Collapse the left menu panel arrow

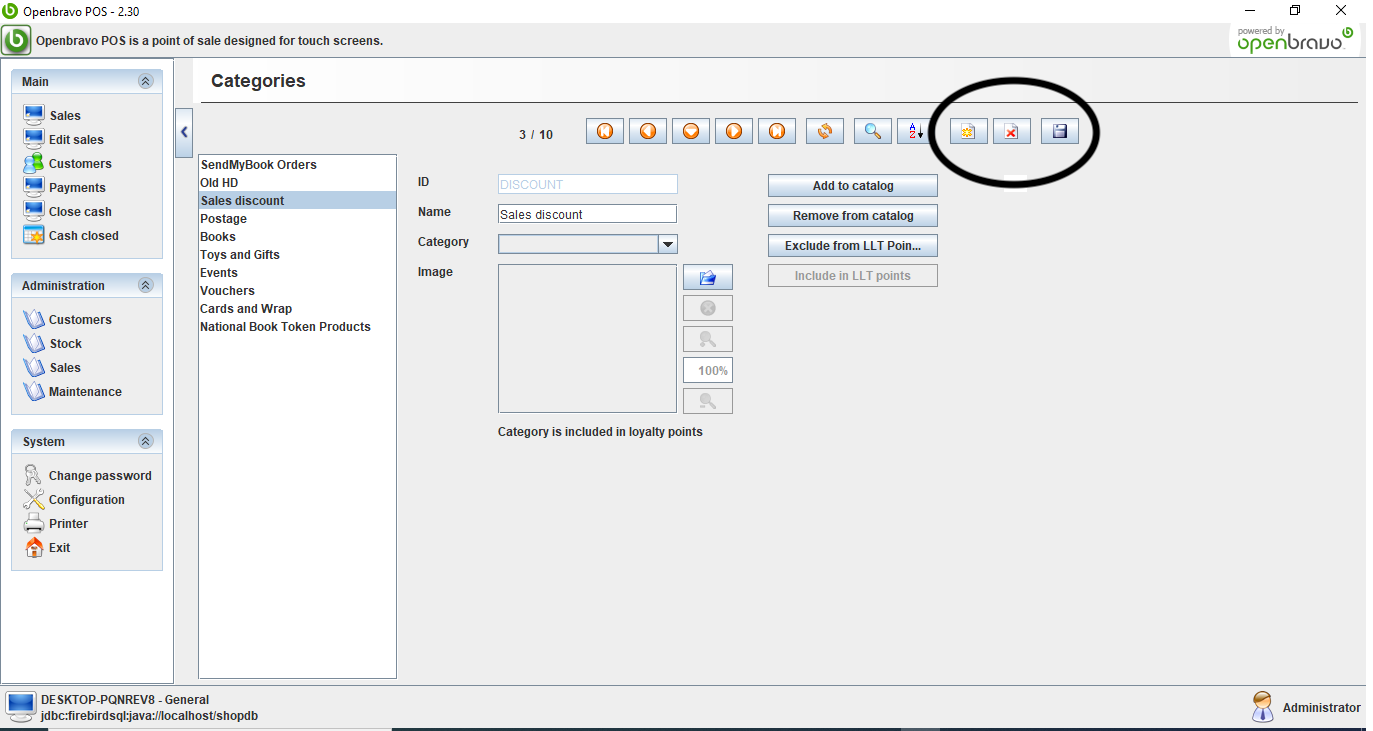point(184,132)
